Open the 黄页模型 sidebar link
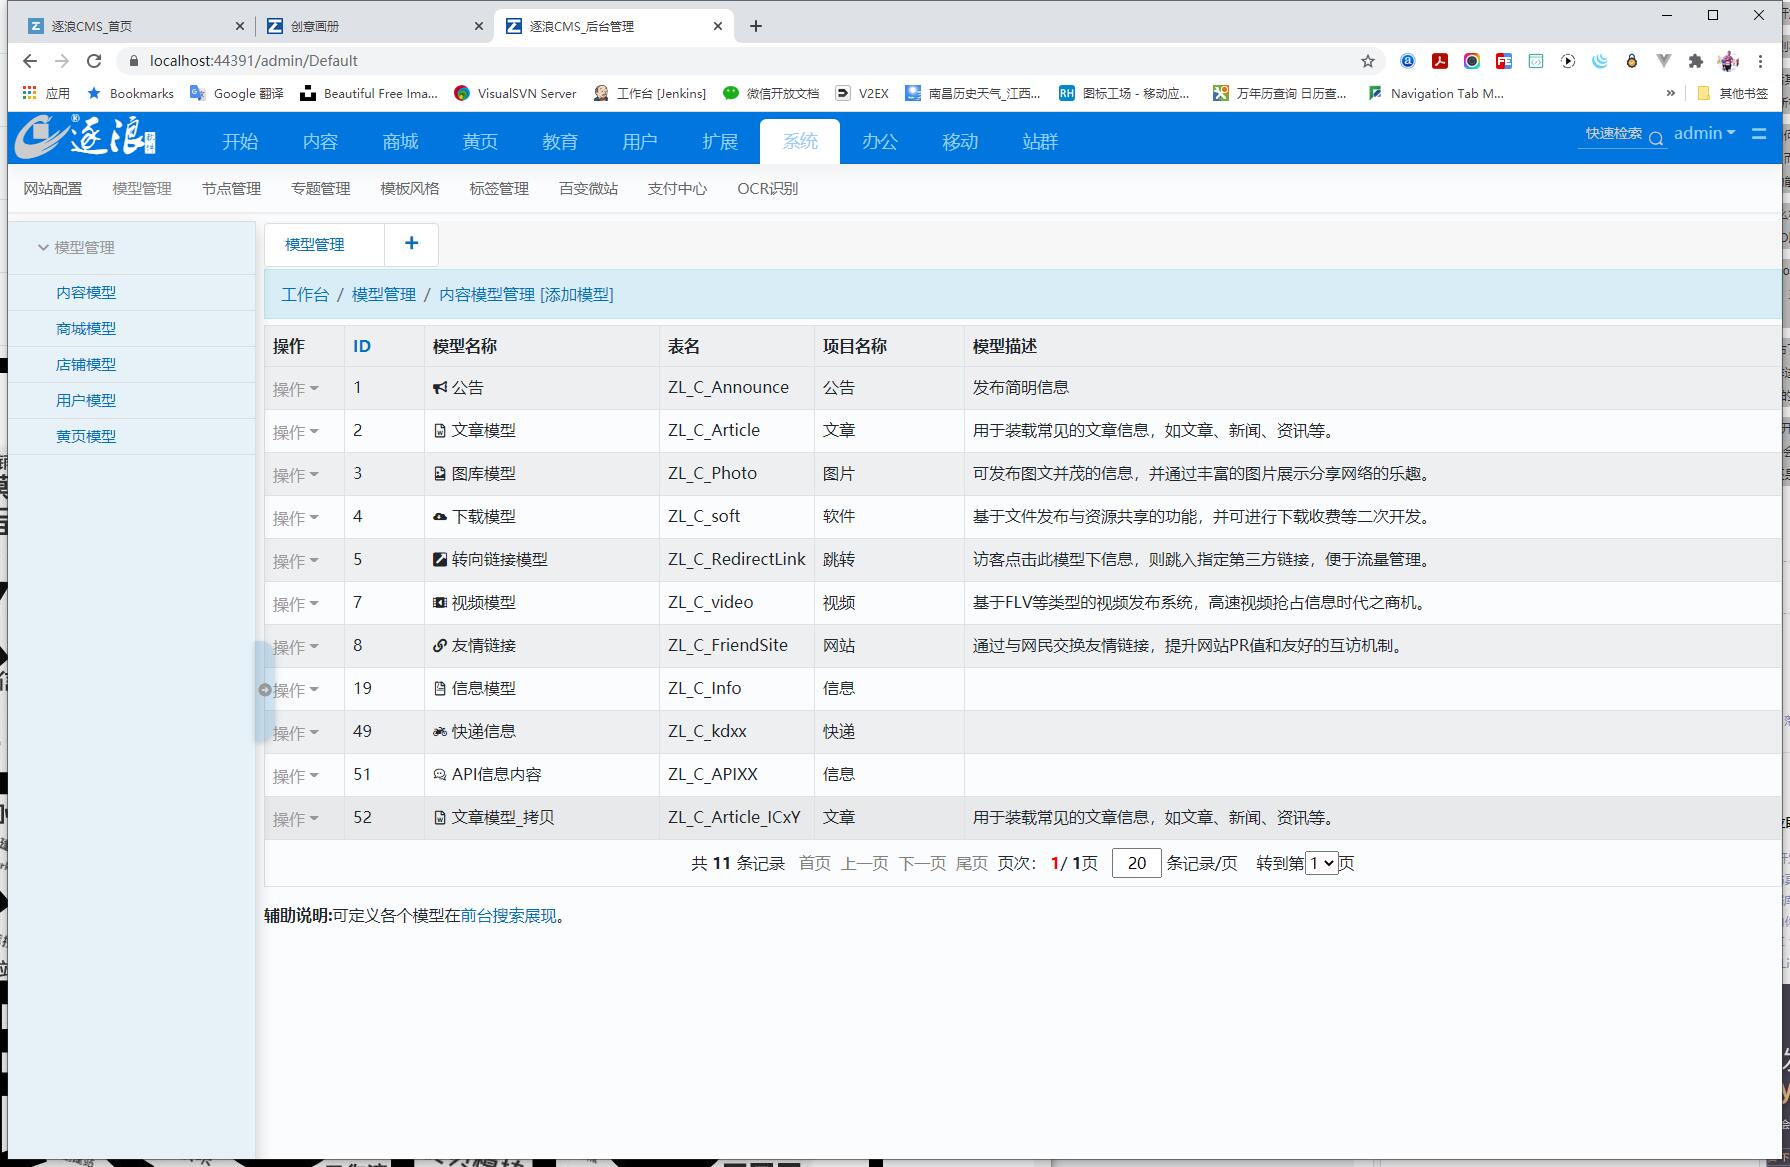 click(86, 436)
